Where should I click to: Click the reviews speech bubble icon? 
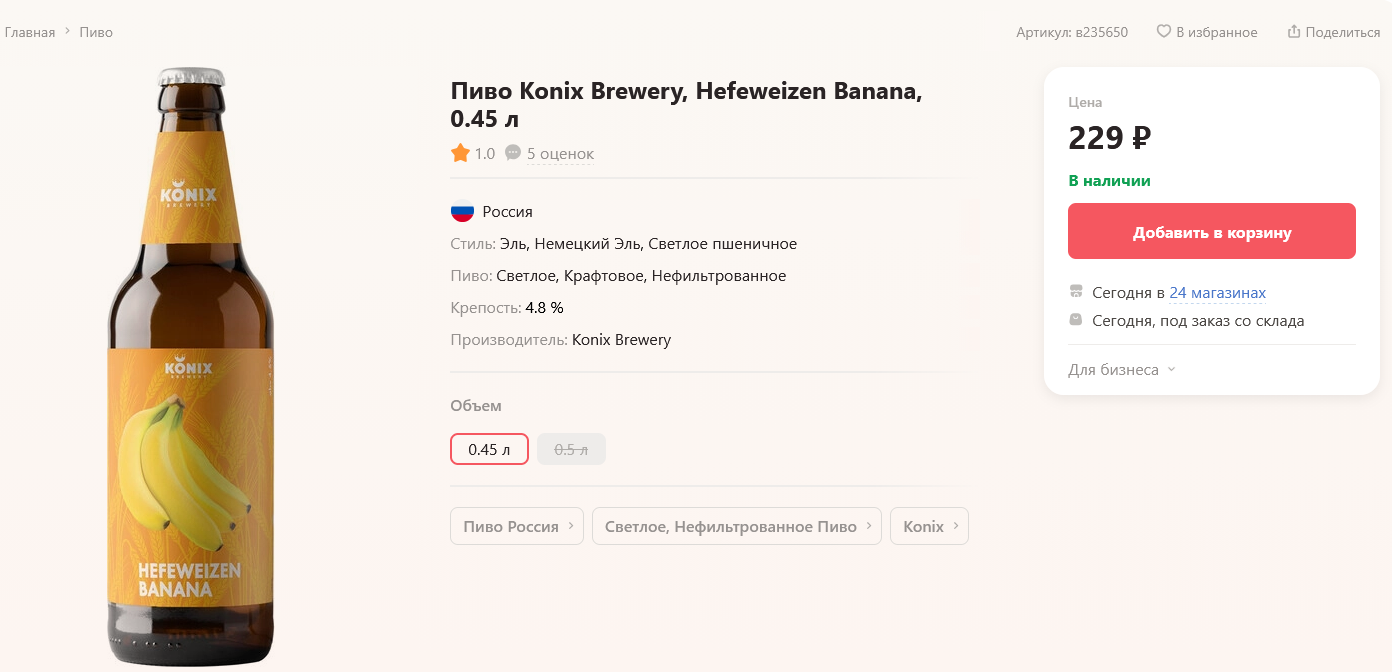tap(513, 153)
